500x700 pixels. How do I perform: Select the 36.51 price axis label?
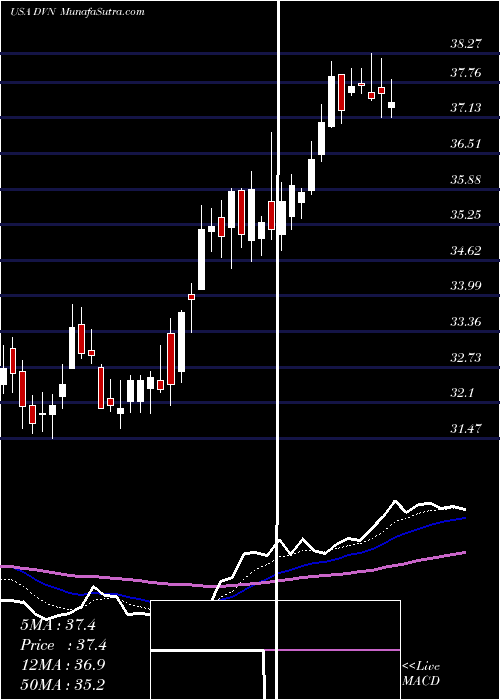466,144
